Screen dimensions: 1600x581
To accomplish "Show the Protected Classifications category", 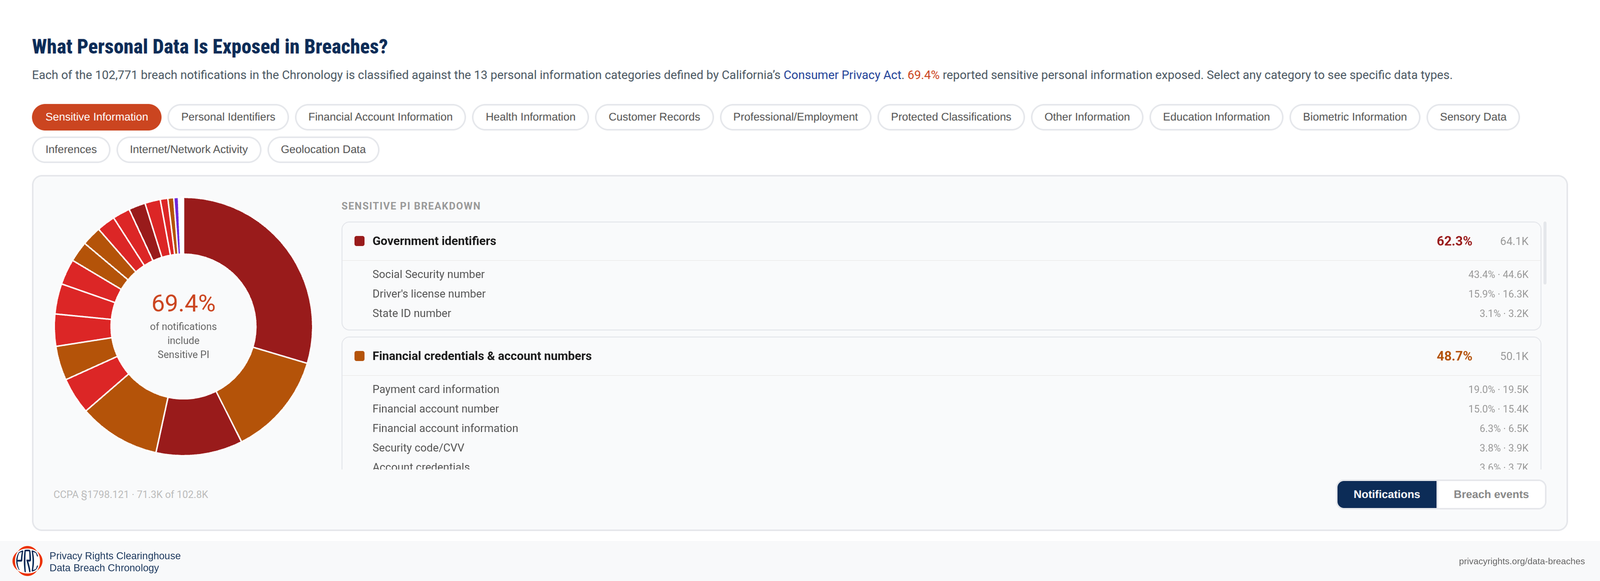I will pyautogui.click(x=951, y=117).
